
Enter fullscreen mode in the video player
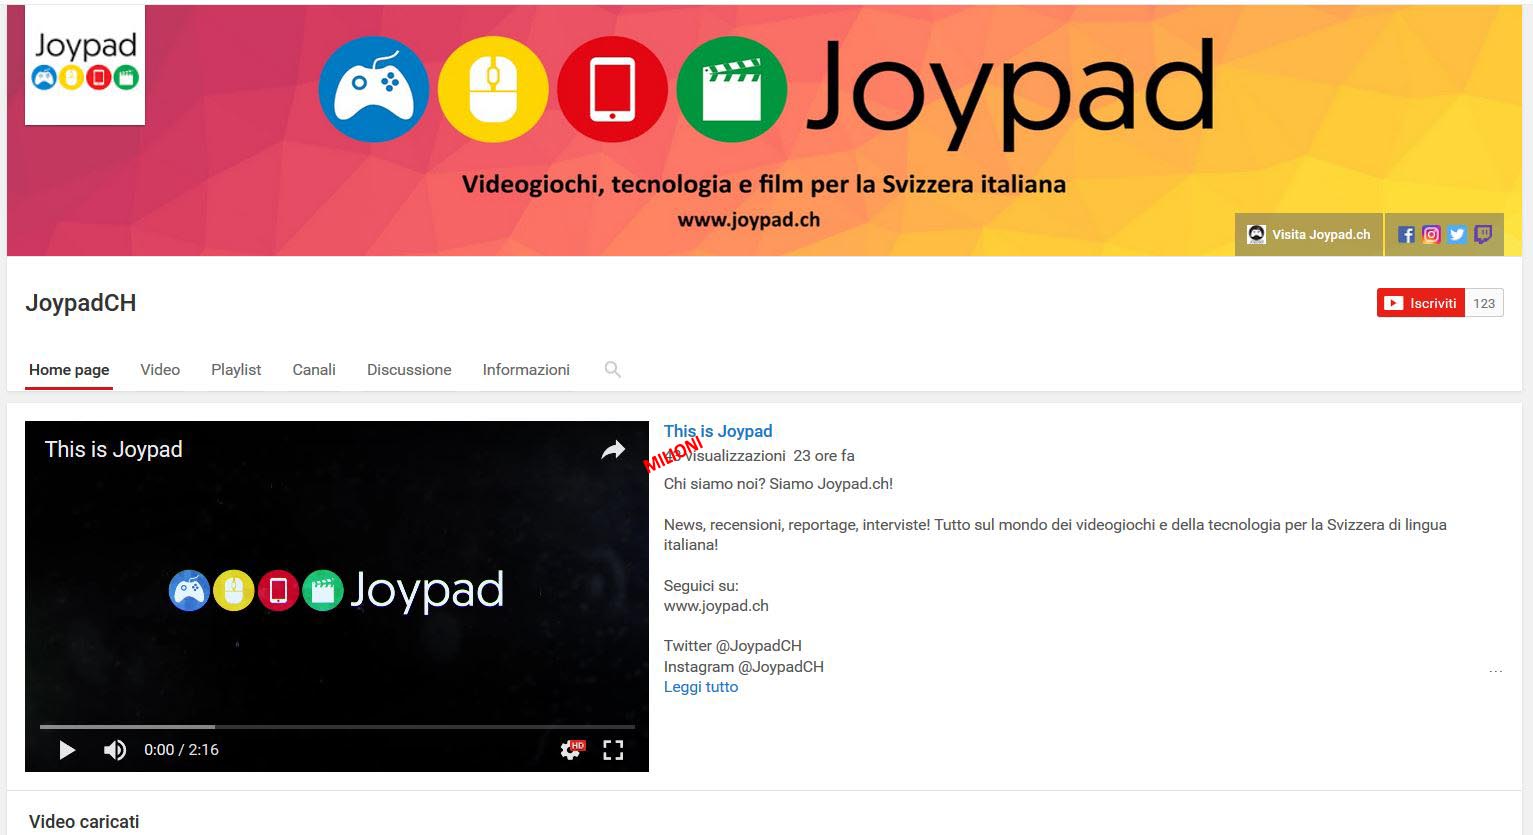613,750
